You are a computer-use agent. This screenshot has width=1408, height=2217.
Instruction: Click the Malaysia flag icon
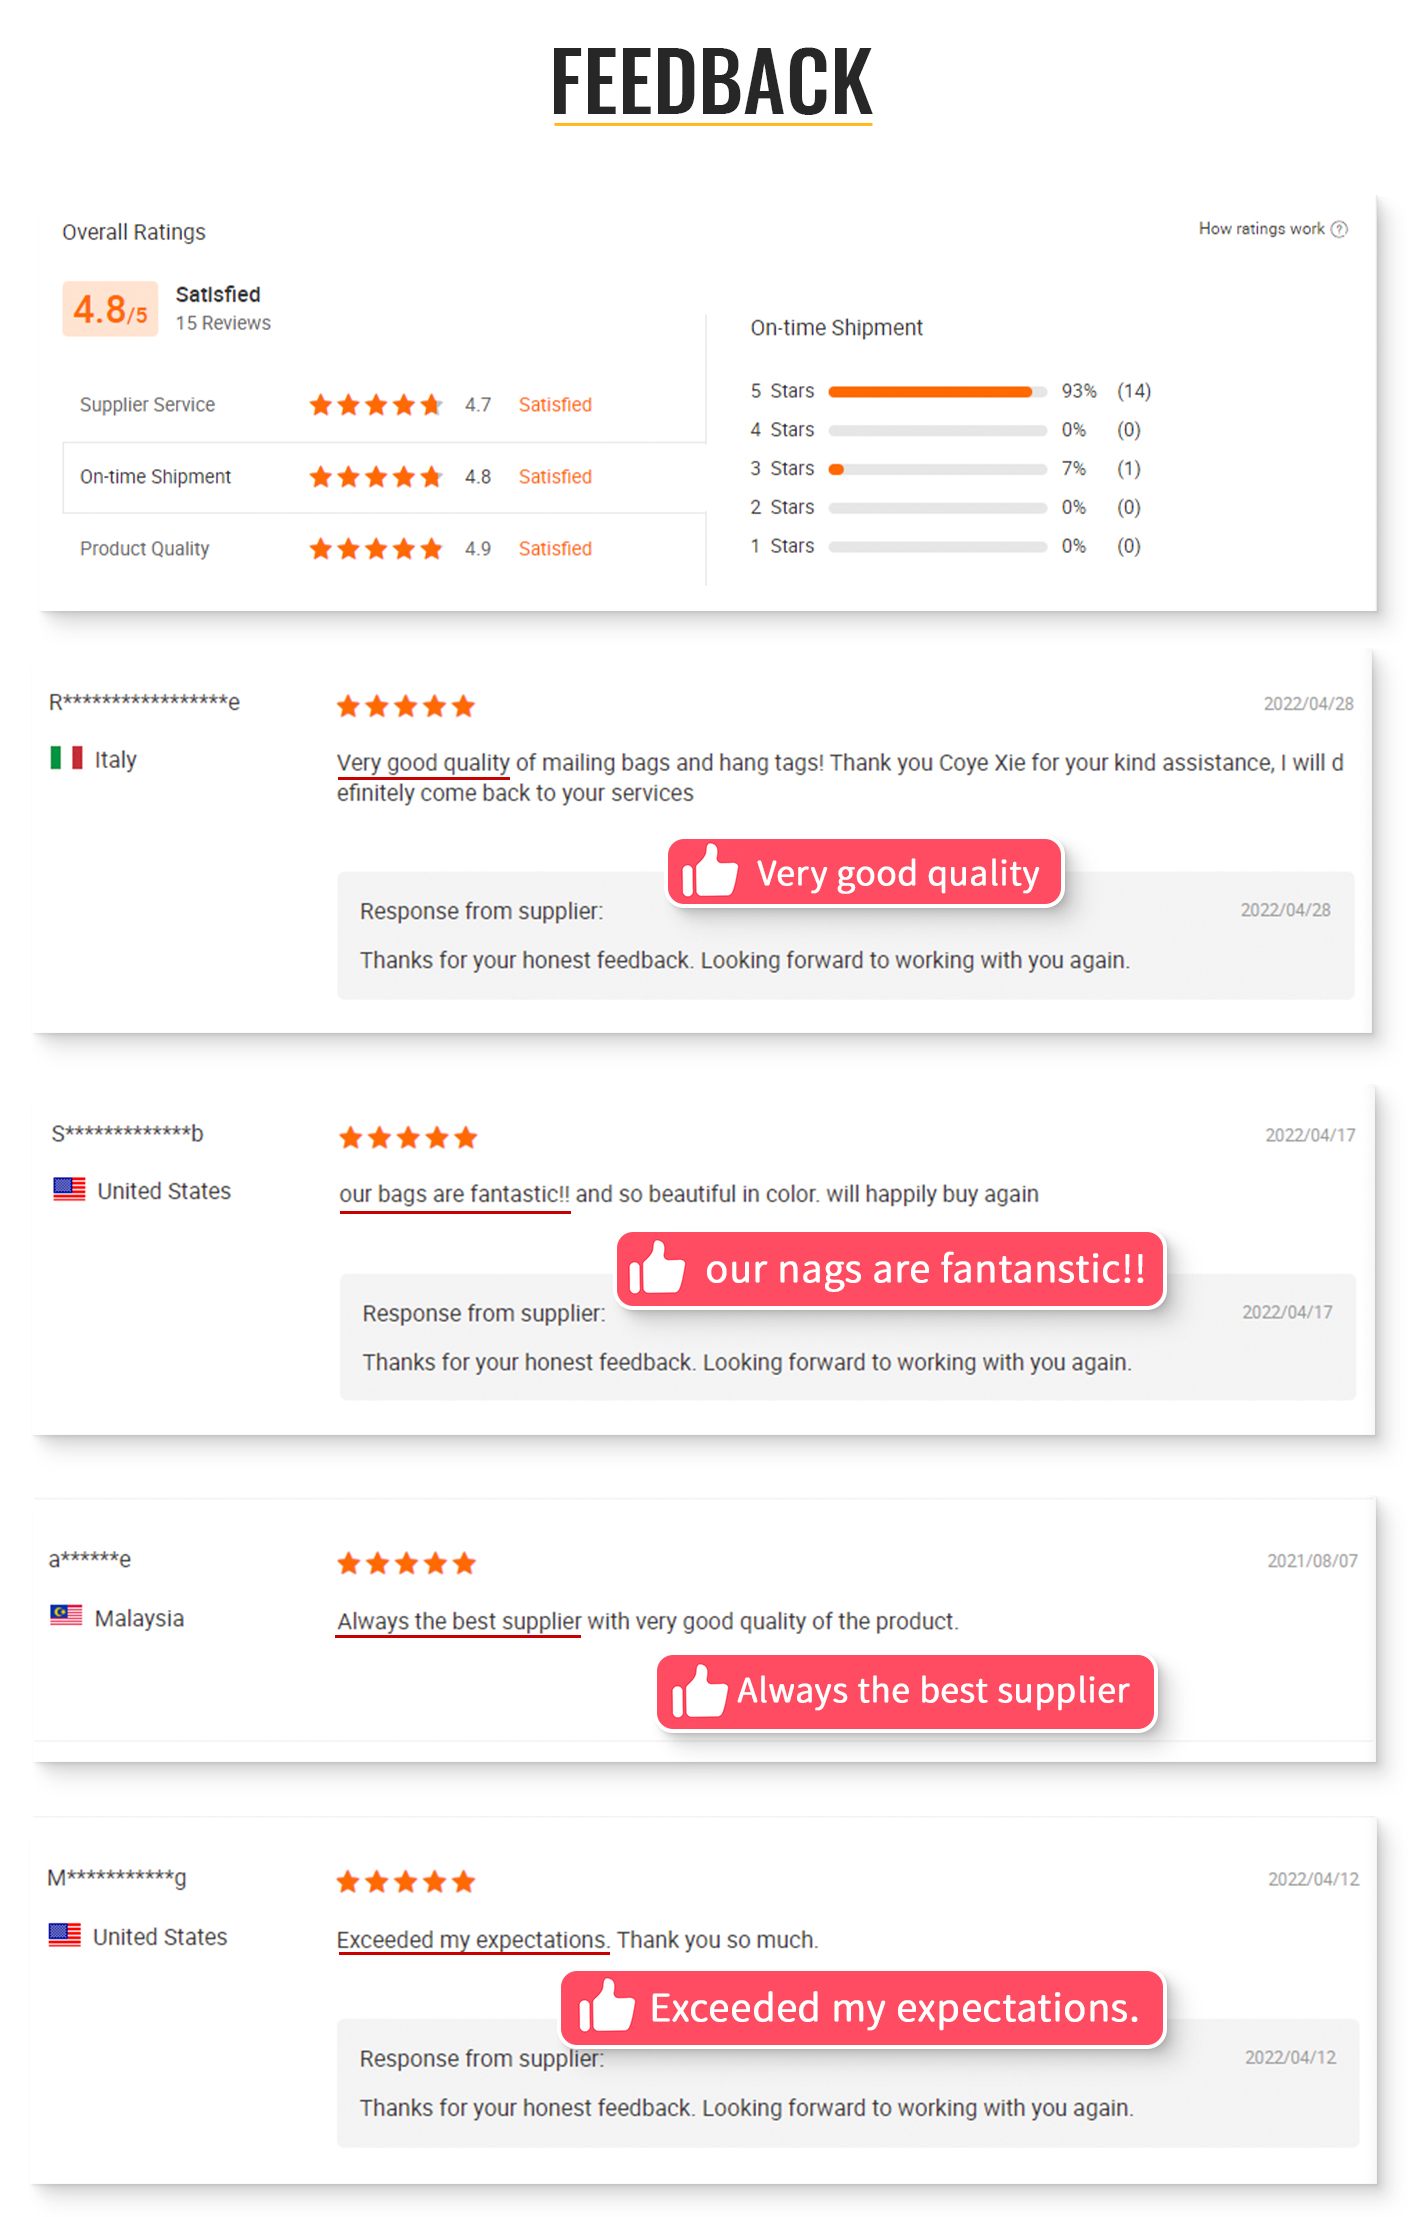[x=66, y=1616]
